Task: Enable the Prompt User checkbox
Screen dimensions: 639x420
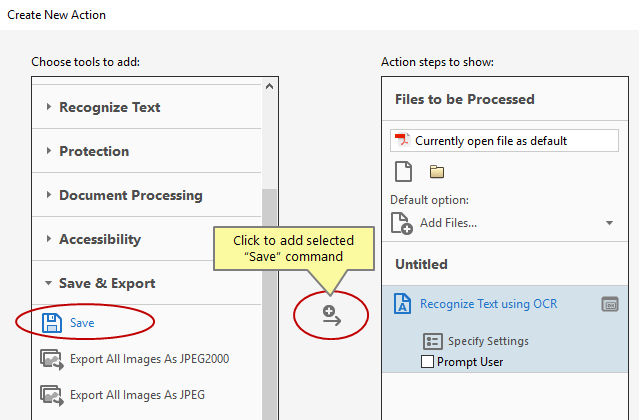Action: click(427, 362)
